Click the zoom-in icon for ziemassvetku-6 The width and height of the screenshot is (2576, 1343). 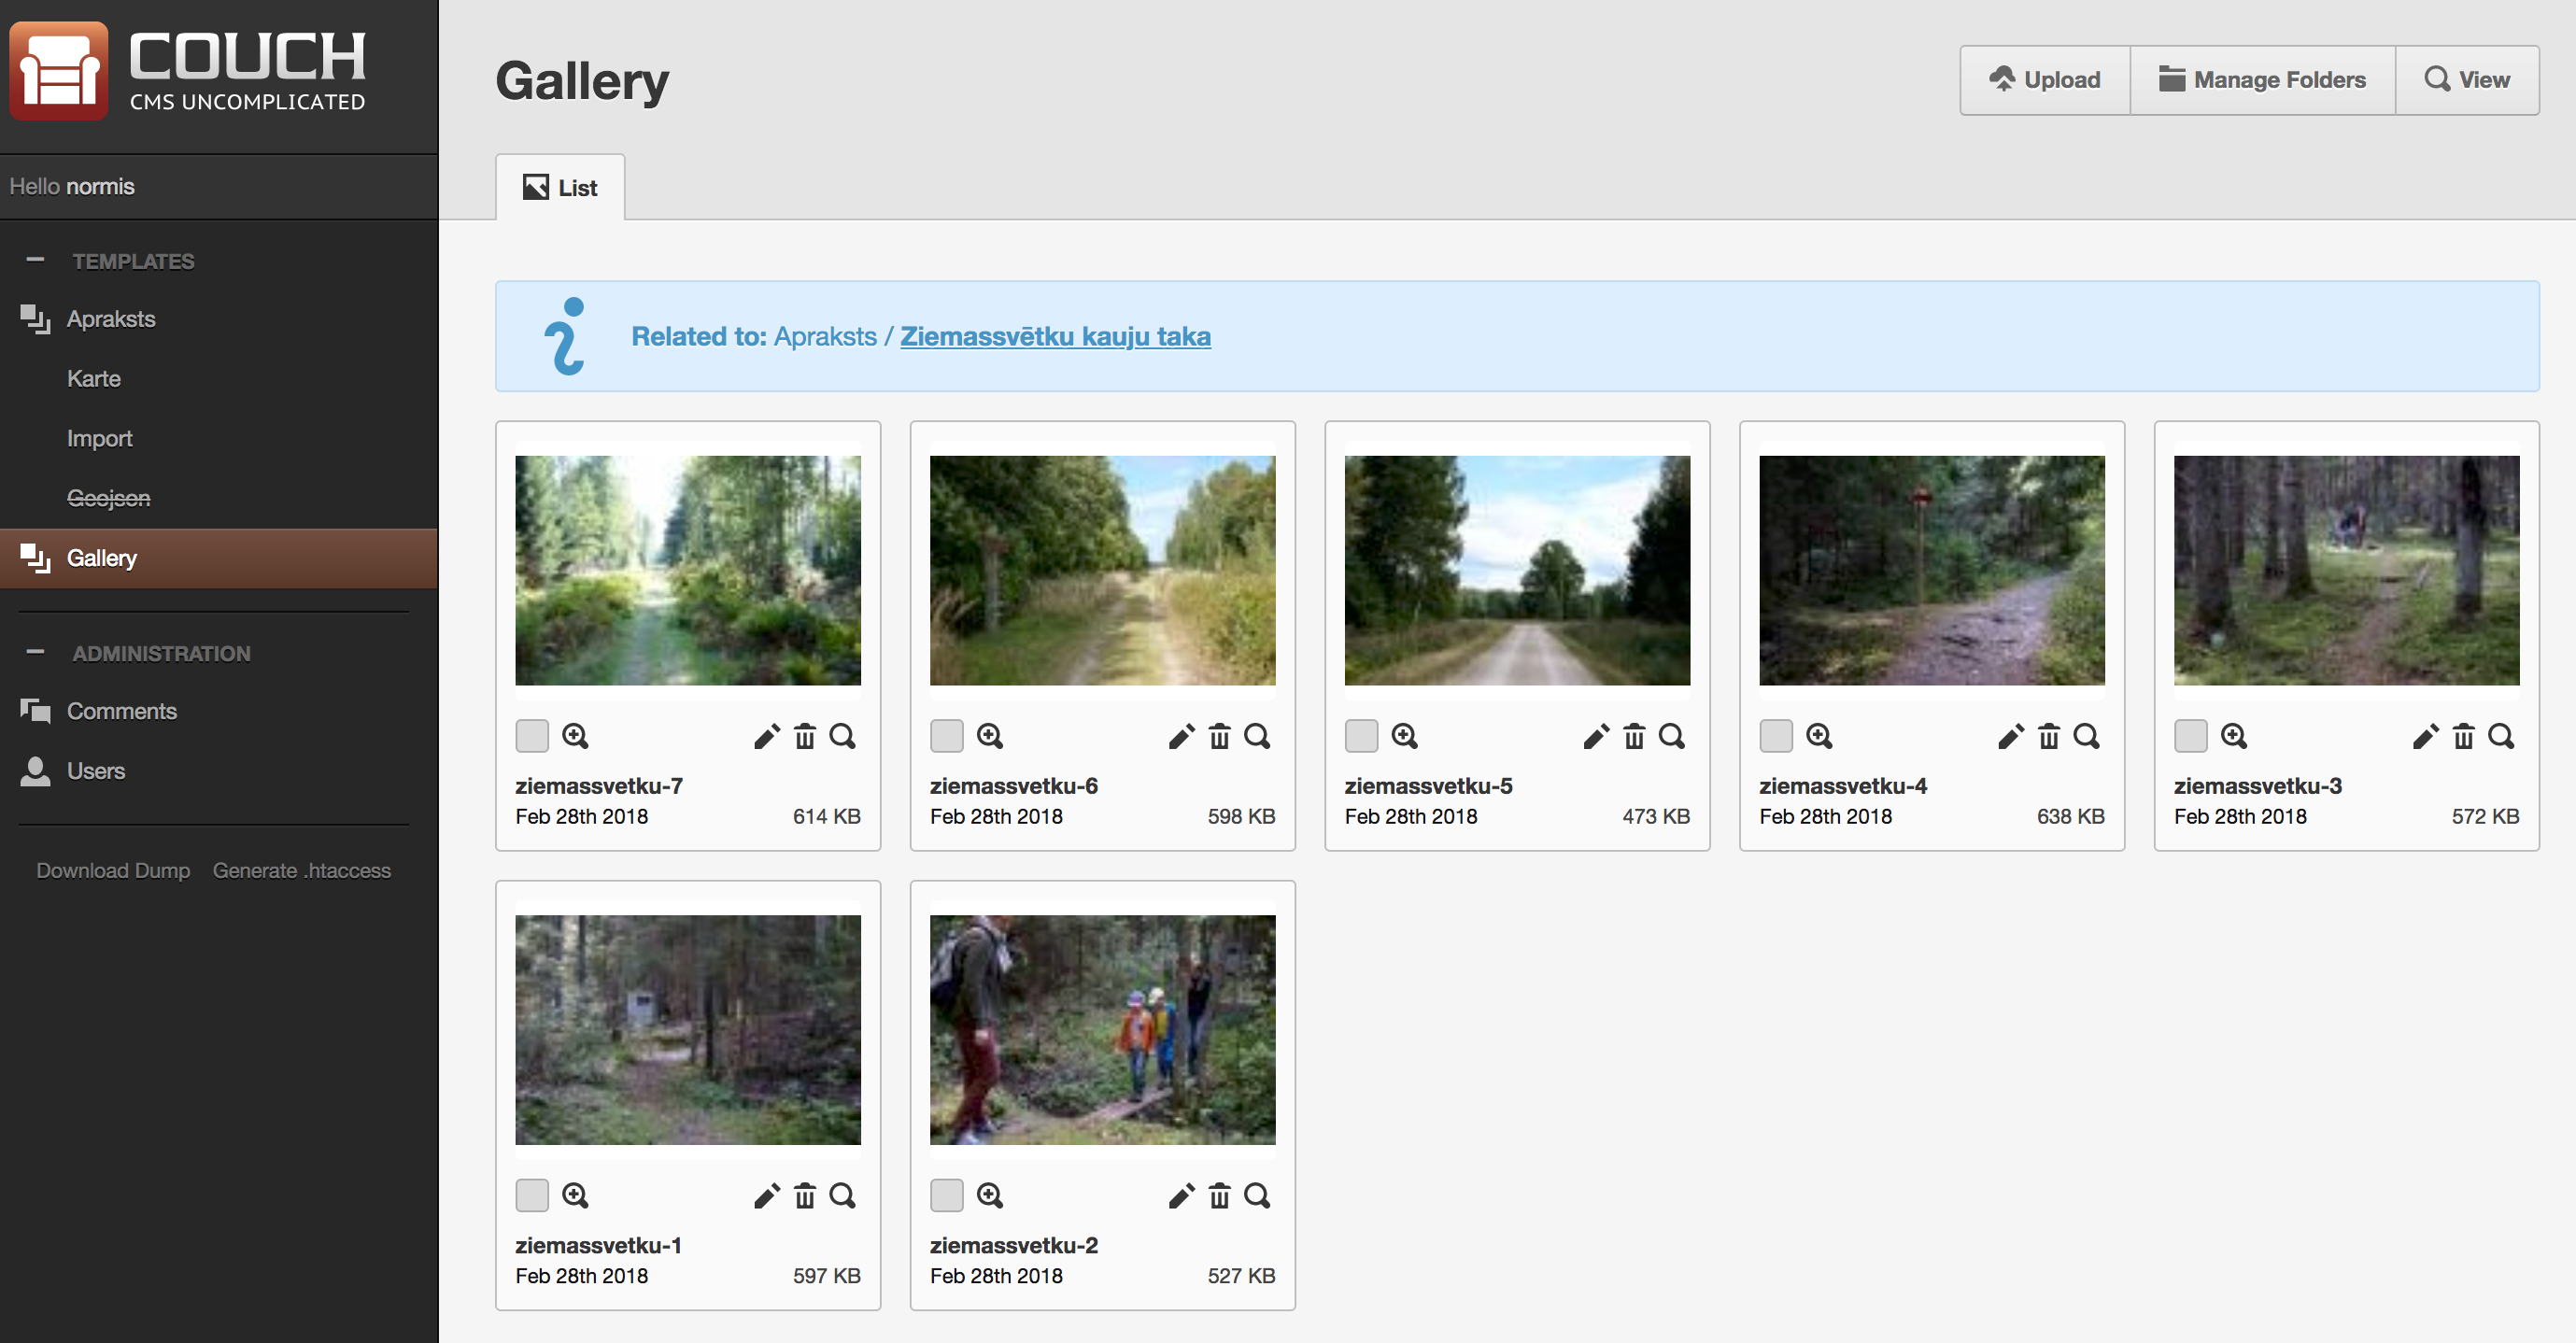pyautogui.click(x=990, y=736)
